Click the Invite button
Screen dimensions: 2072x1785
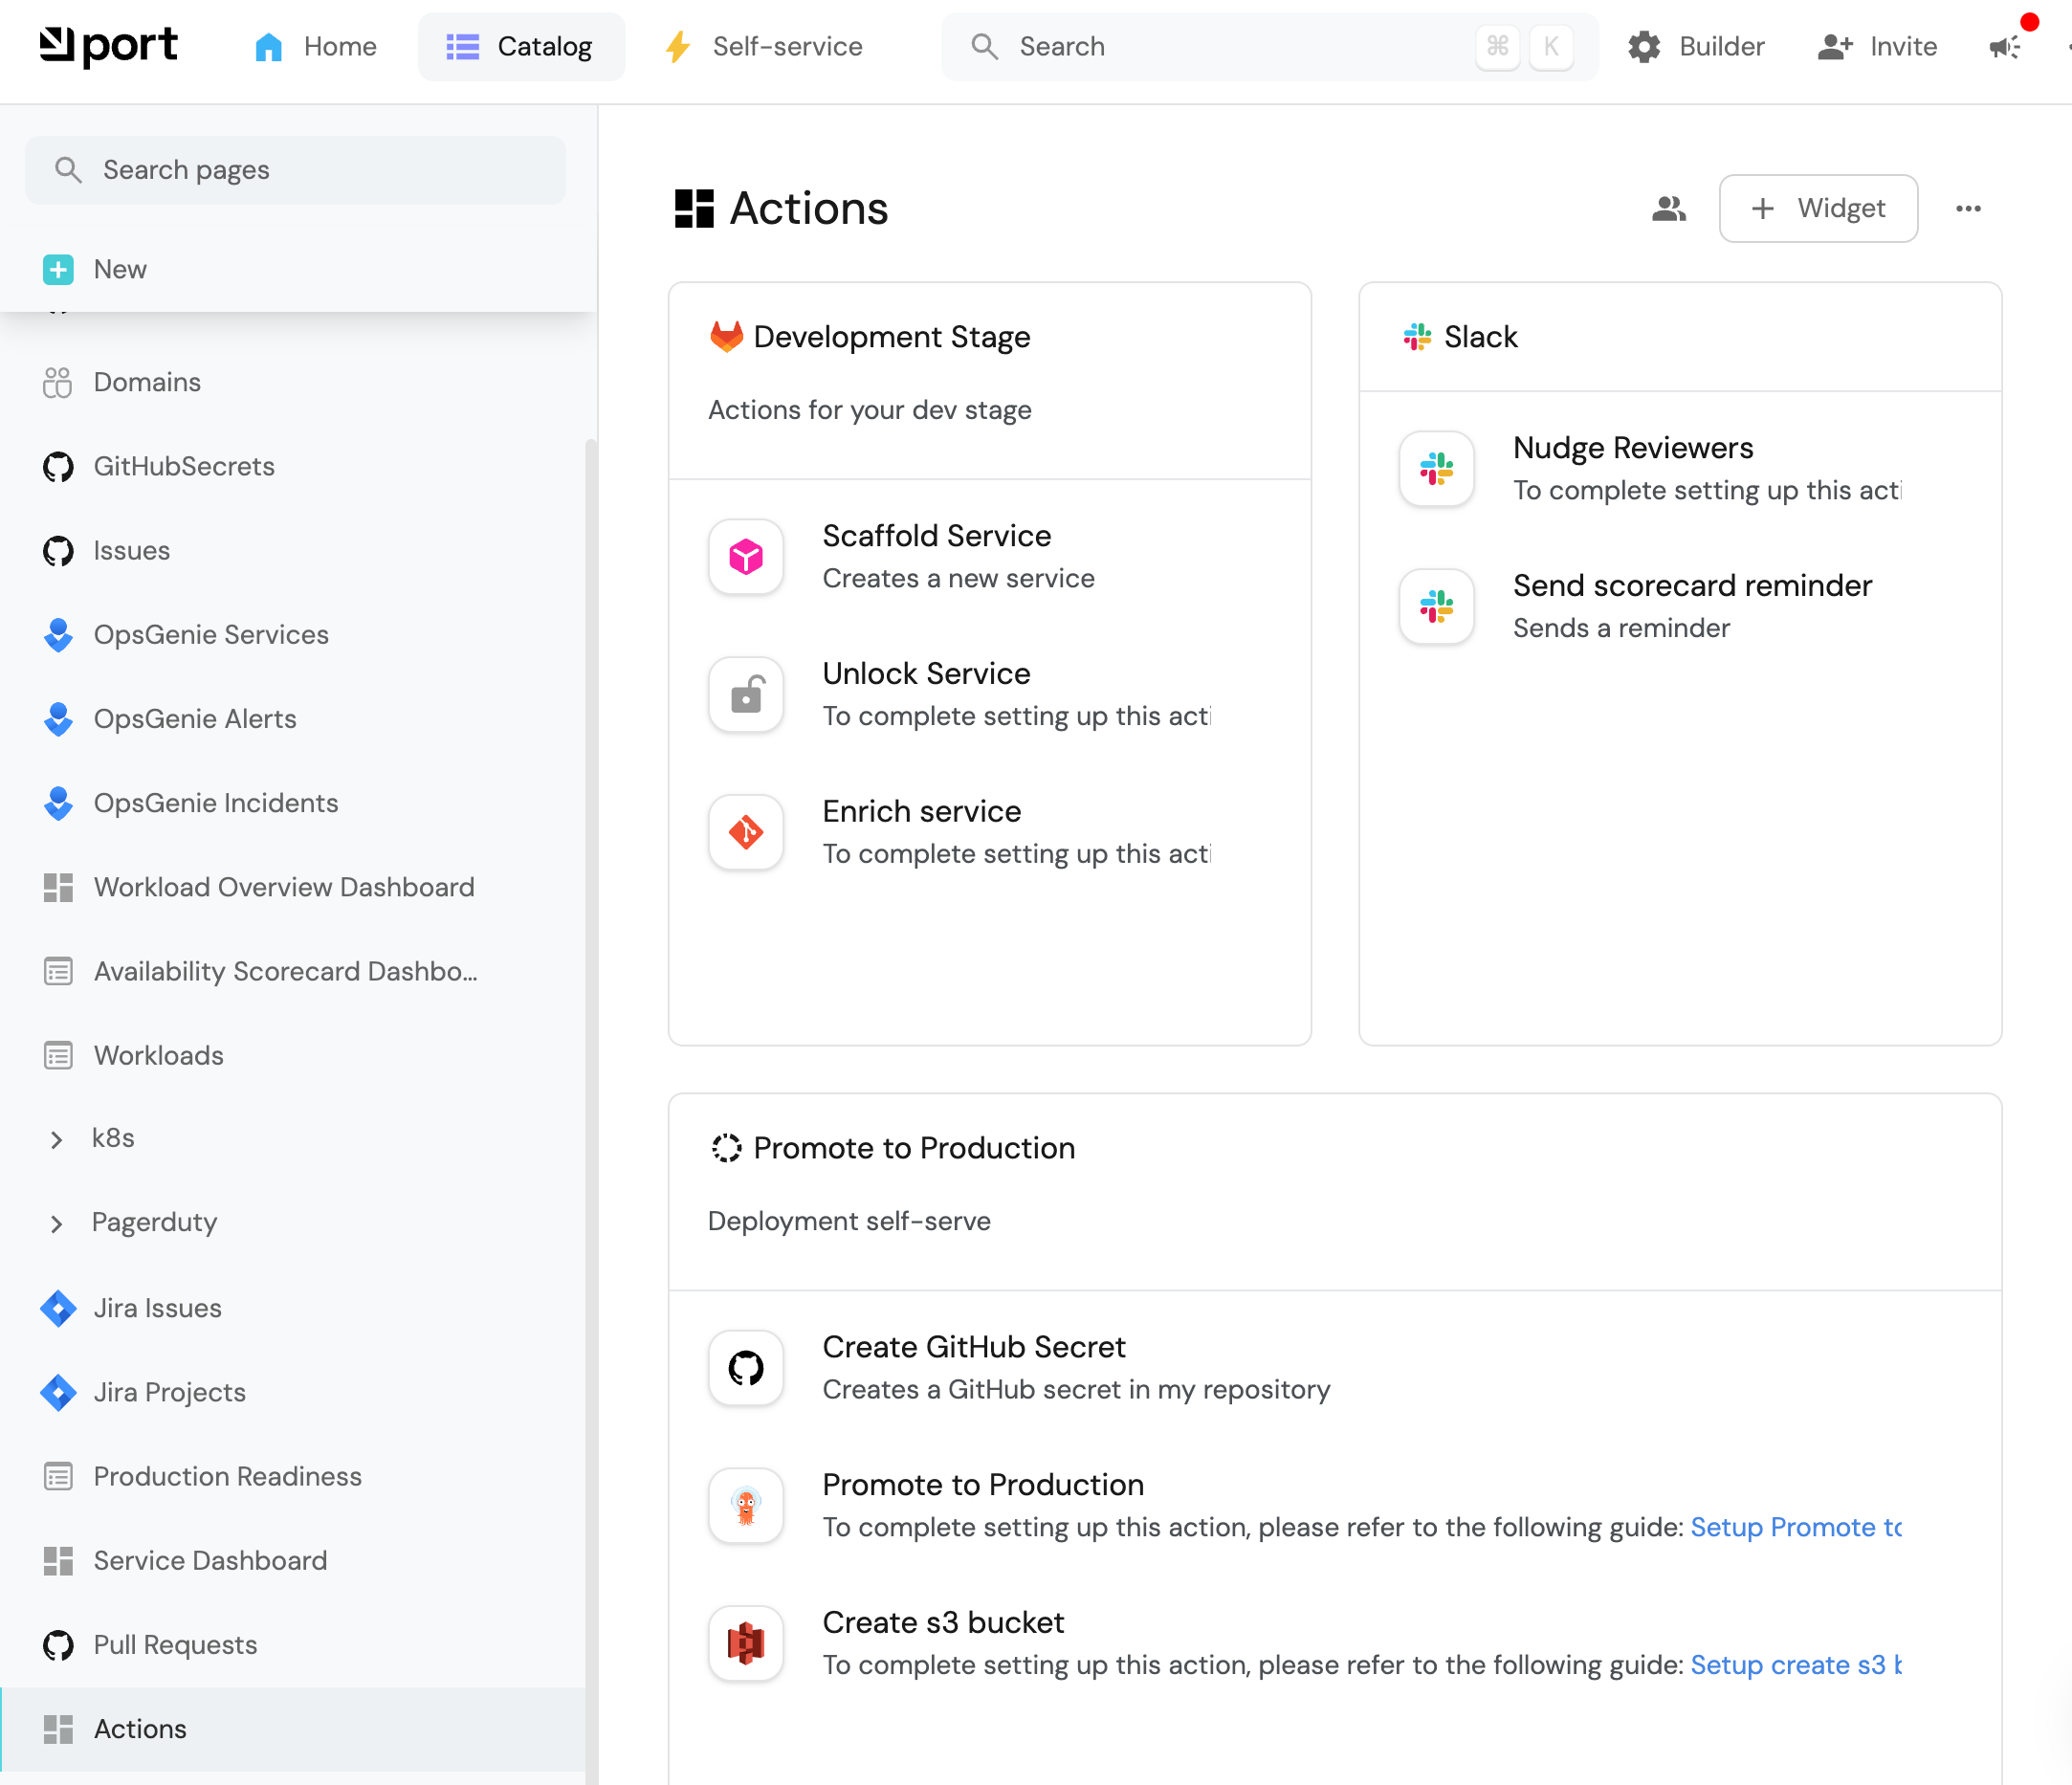[1877, 46]
